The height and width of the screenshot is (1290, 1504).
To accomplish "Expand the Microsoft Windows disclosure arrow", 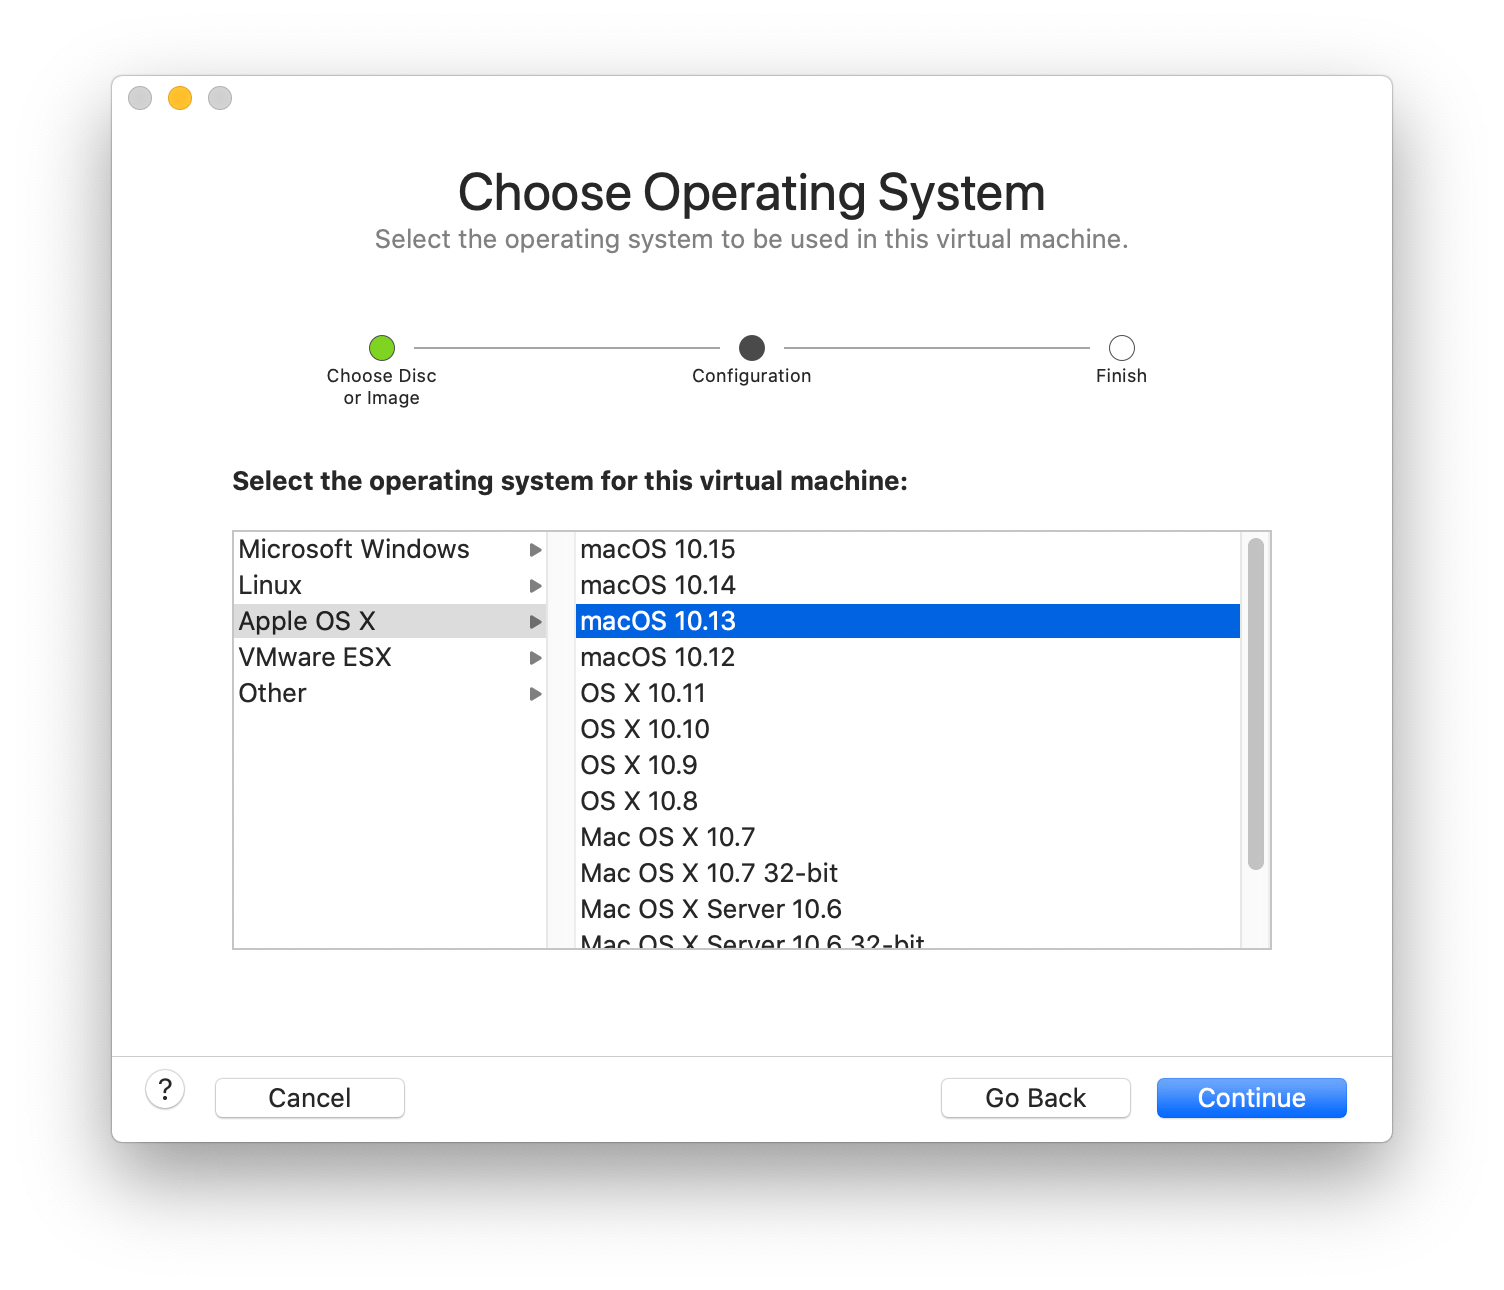I will (x=535, y=549).
